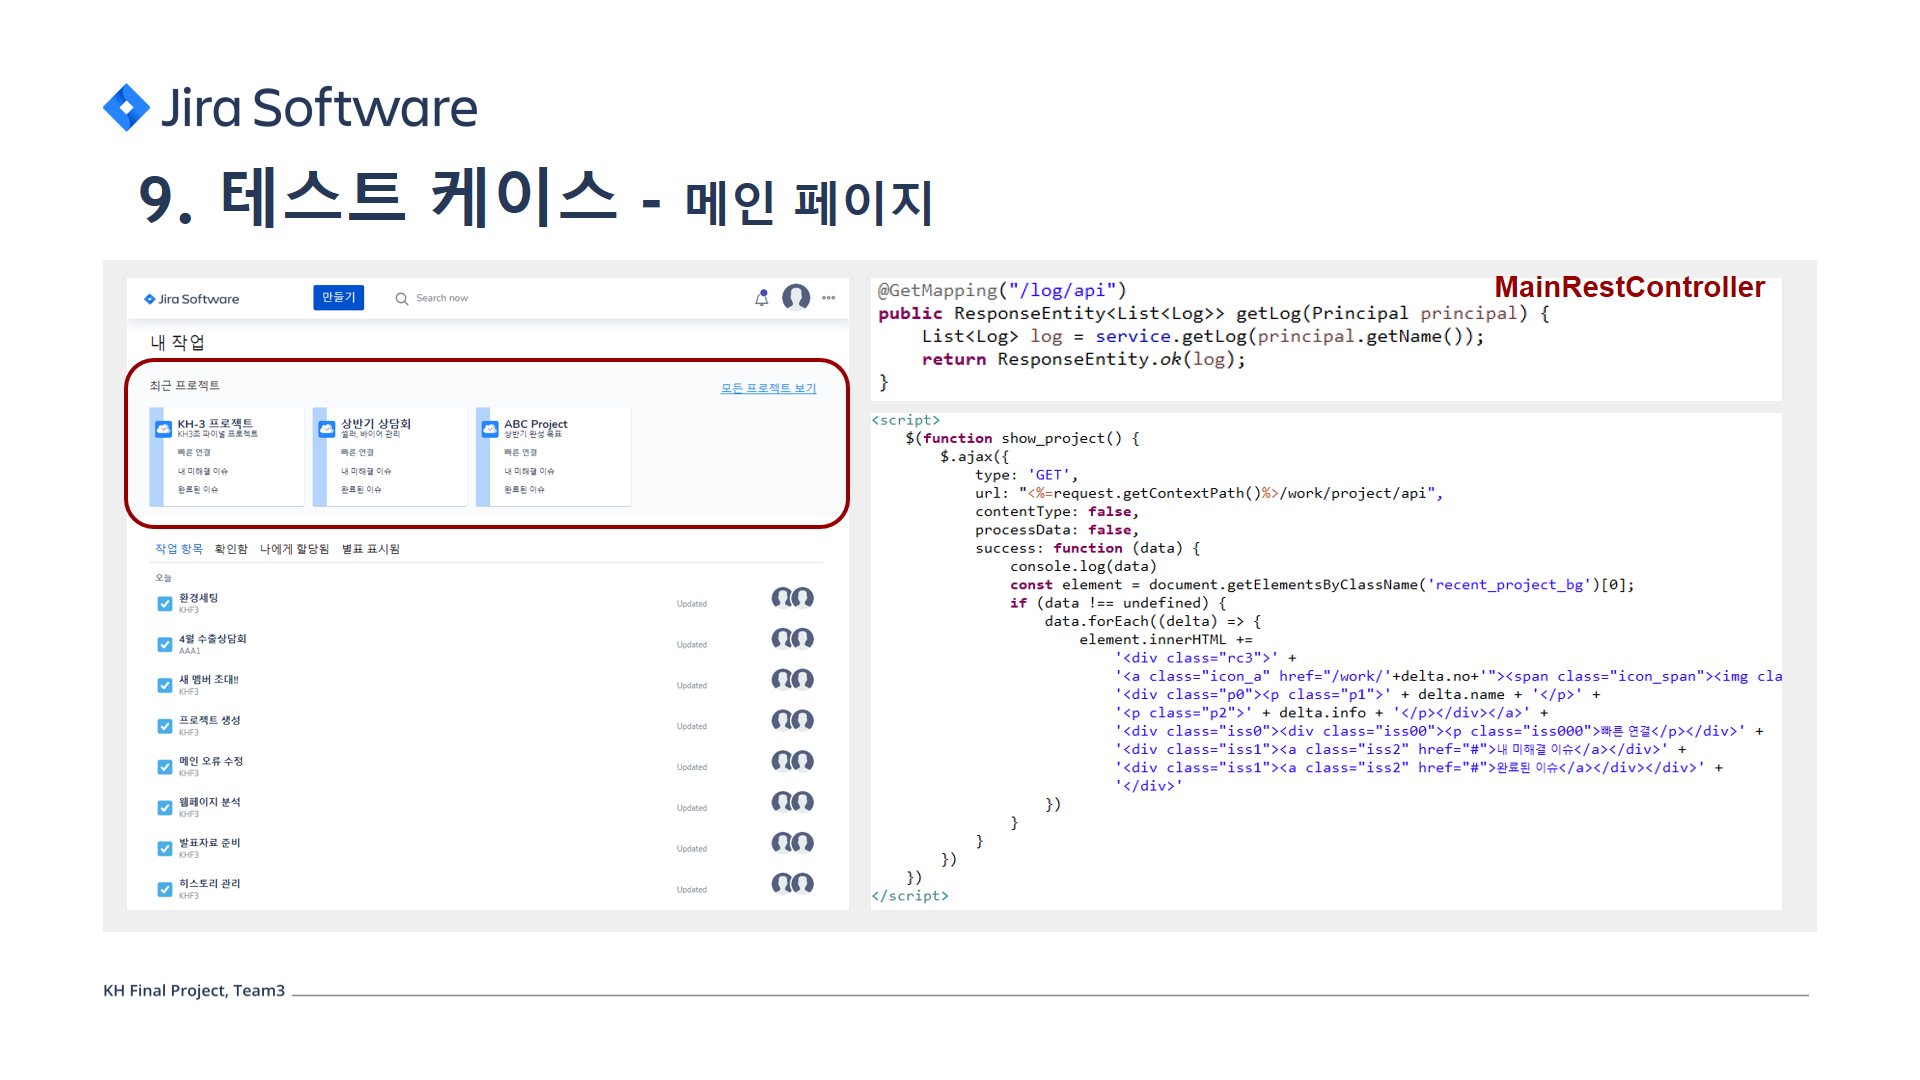Toggle the 프로젝트 생성 checkbox
Viewport: 1920px width, 1080px height.
click(164, 727)
